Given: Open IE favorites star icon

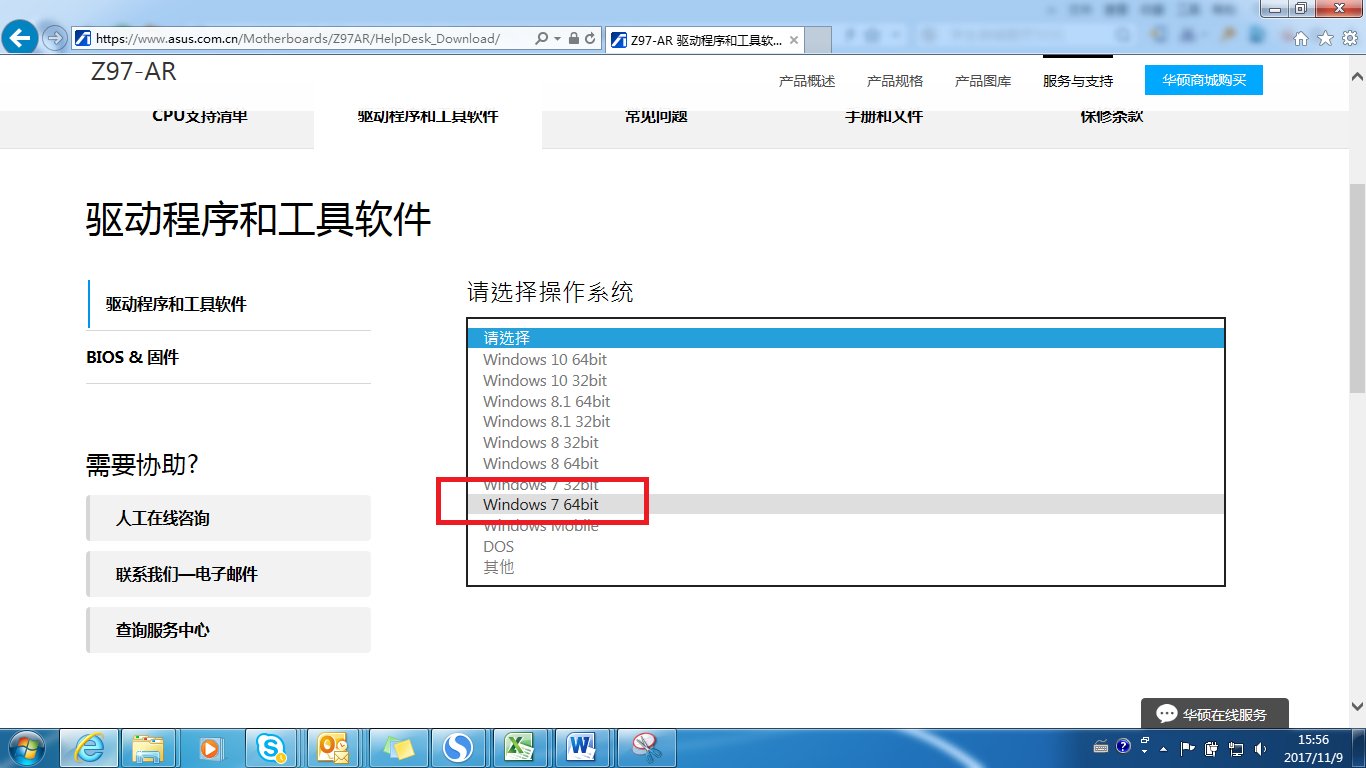Looking at the screenshot, I should coord(1325,39).
